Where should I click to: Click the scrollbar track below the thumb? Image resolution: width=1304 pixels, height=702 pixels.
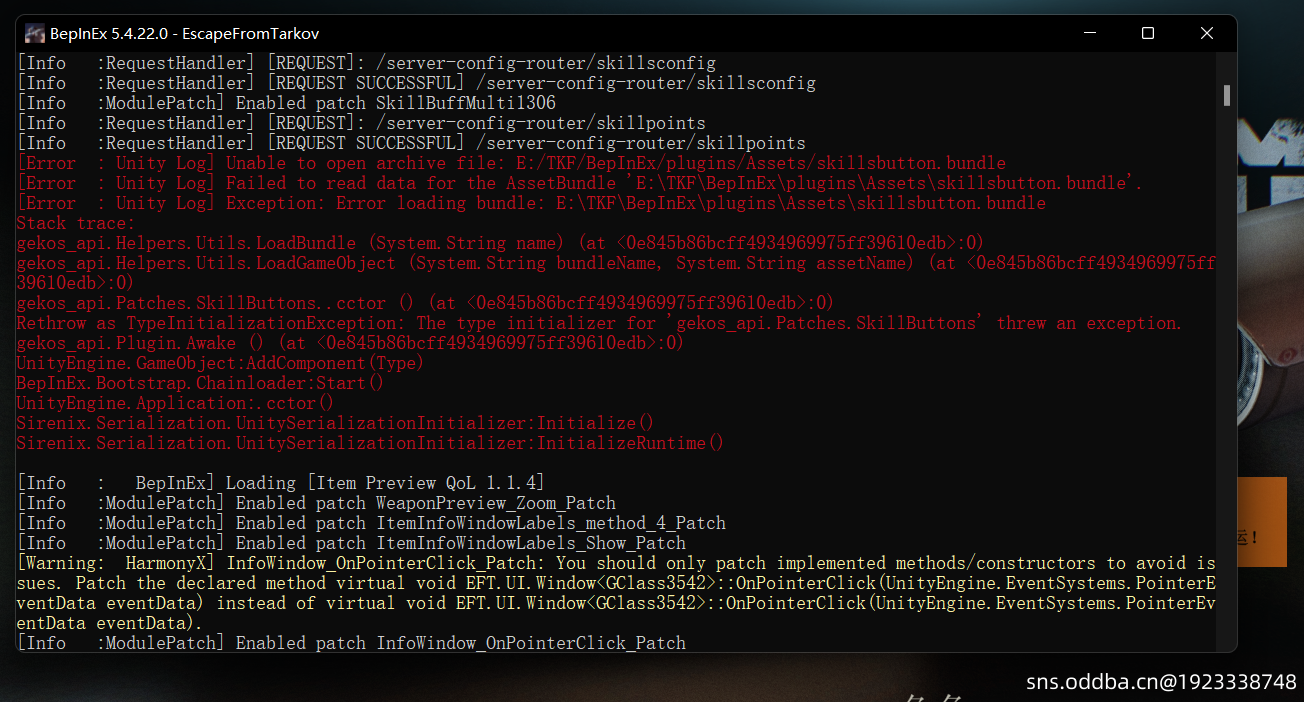coord(1226,400)
